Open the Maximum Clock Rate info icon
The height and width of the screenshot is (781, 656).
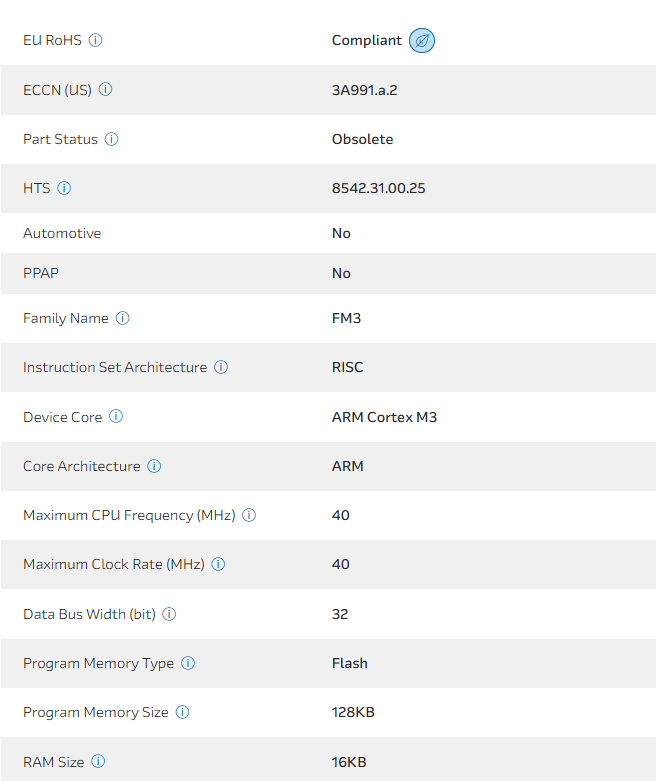[x=218, y=564]
